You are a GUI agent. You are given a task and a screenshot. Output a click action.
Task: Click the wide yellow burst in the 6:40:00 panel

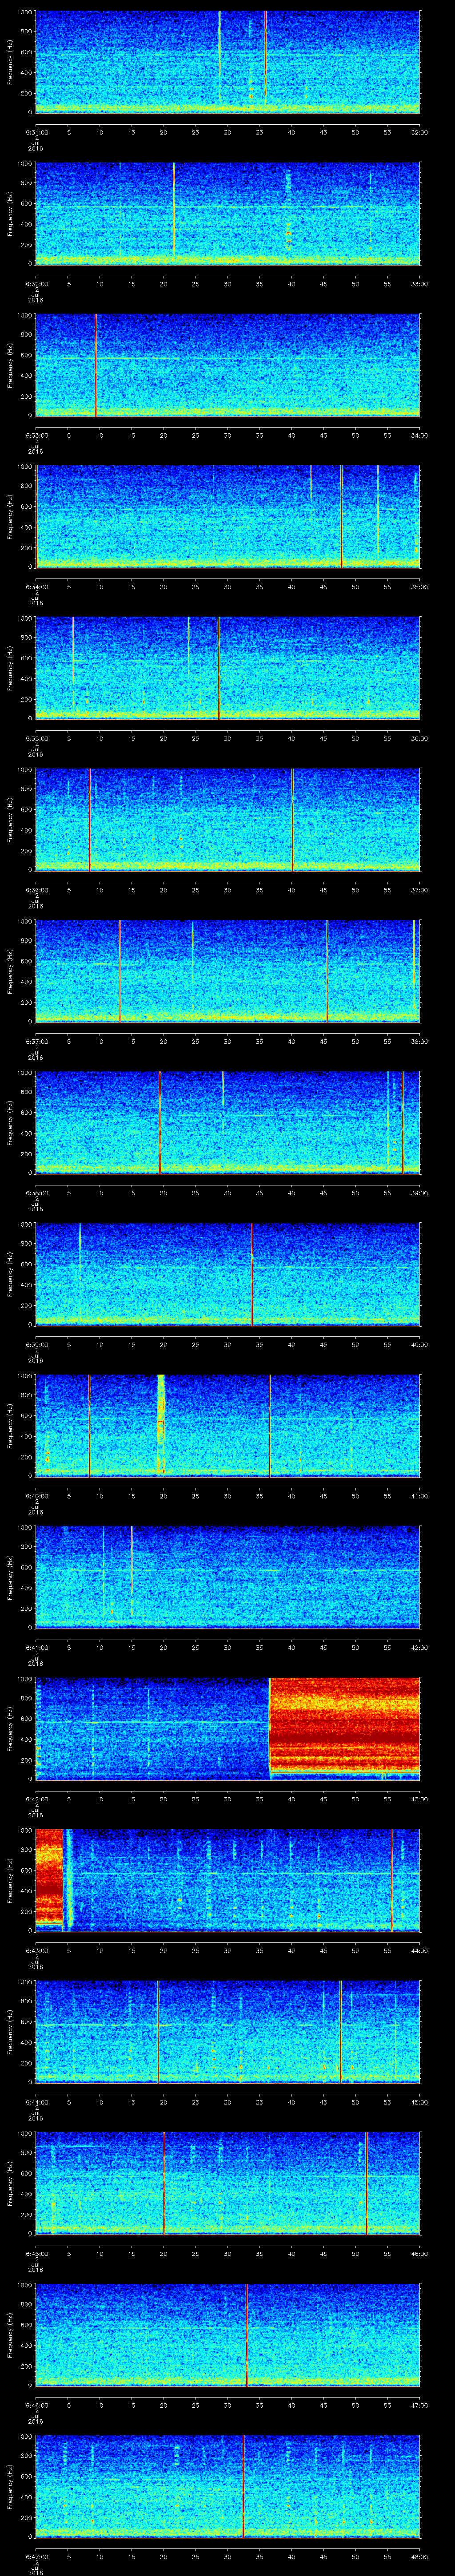point(161,1424)
